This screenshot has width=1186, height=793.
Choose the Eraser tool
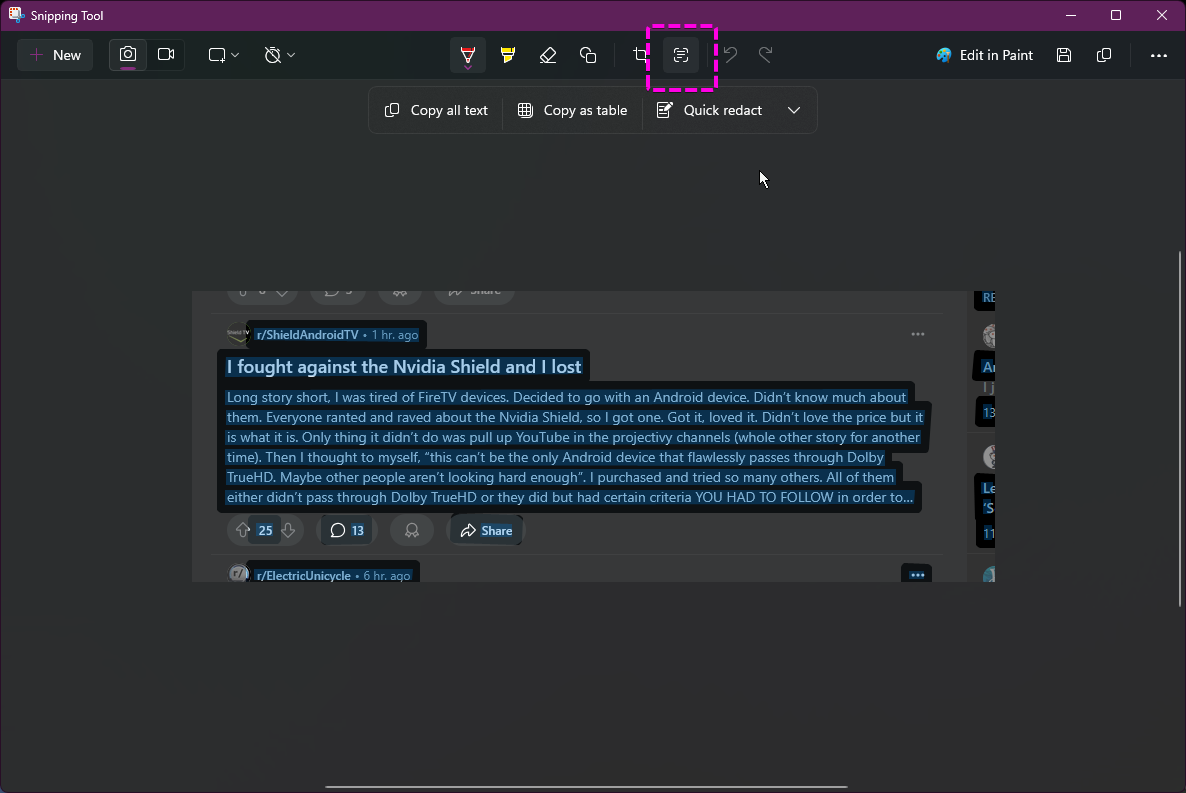[x=548, y=55]
